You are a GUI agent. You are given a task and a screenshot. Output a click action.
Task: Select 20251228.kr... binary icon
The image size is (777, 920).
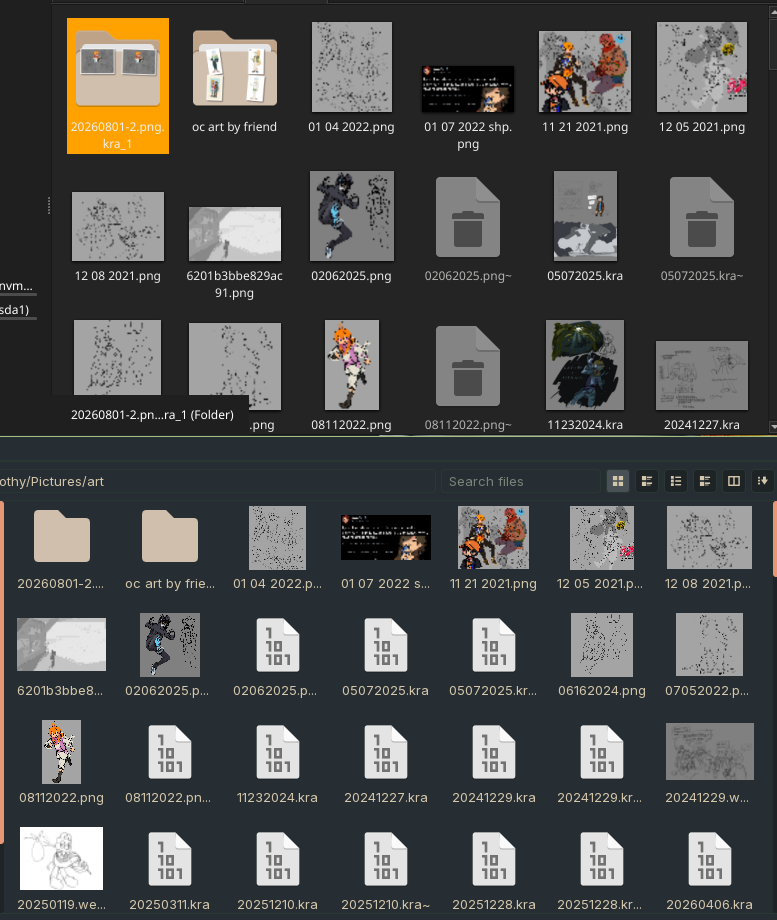[602, 859]
